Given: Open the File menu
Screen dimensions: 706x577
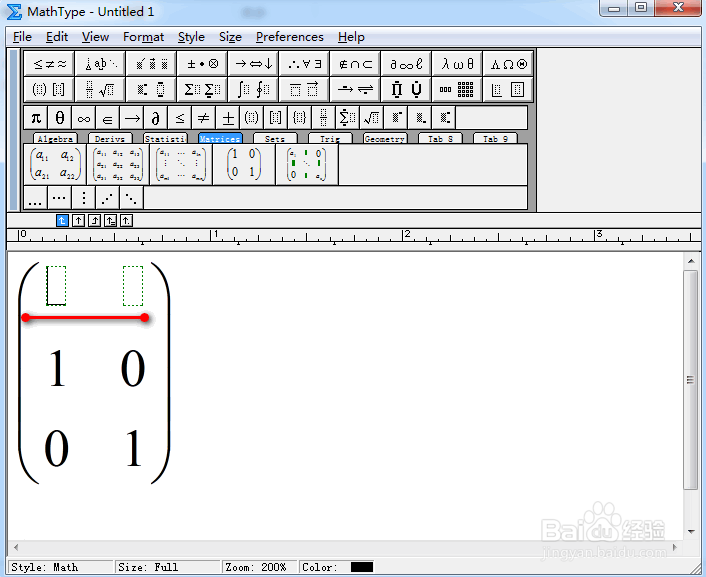Looking at the screenshot, I should [x=23, y=37].
